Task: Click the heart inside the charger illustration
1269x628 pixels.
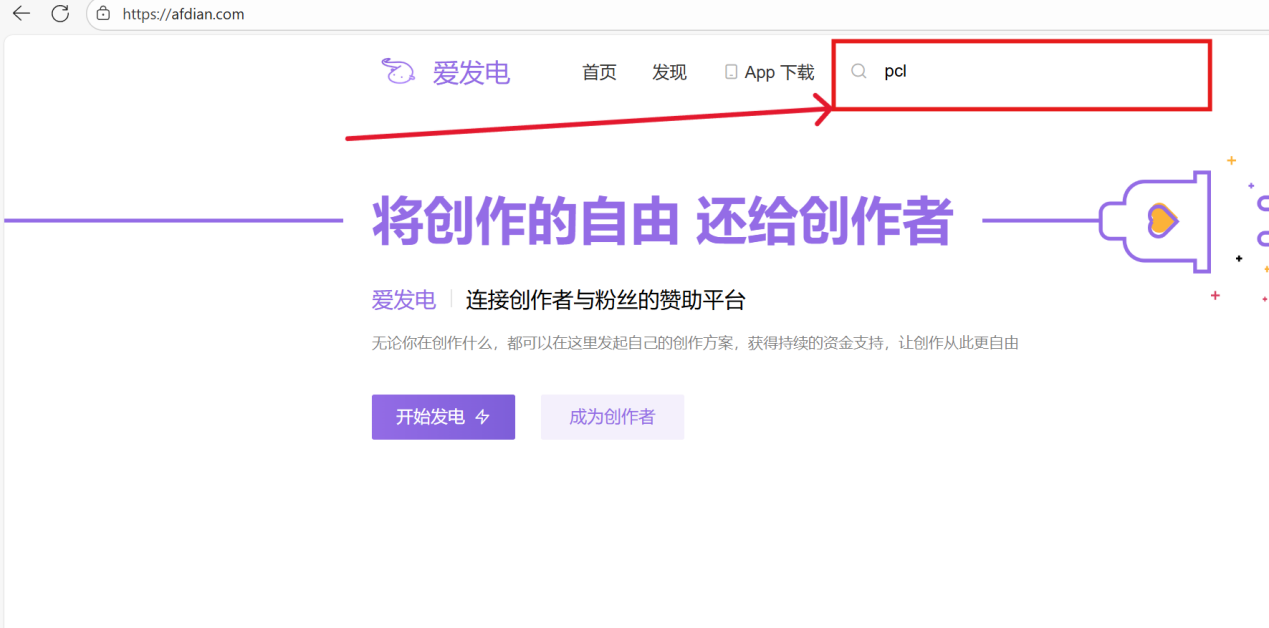Action: pos(1163,218)
